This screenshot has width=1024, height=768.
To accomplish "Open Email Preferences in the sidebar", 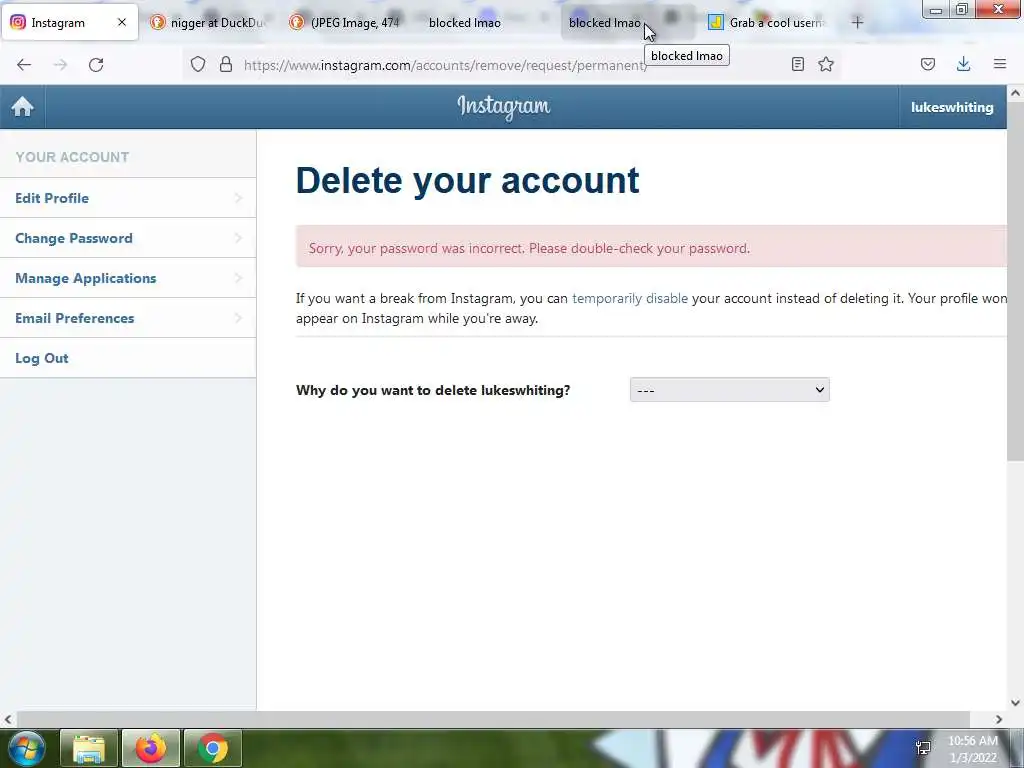I will click(128, 318).
